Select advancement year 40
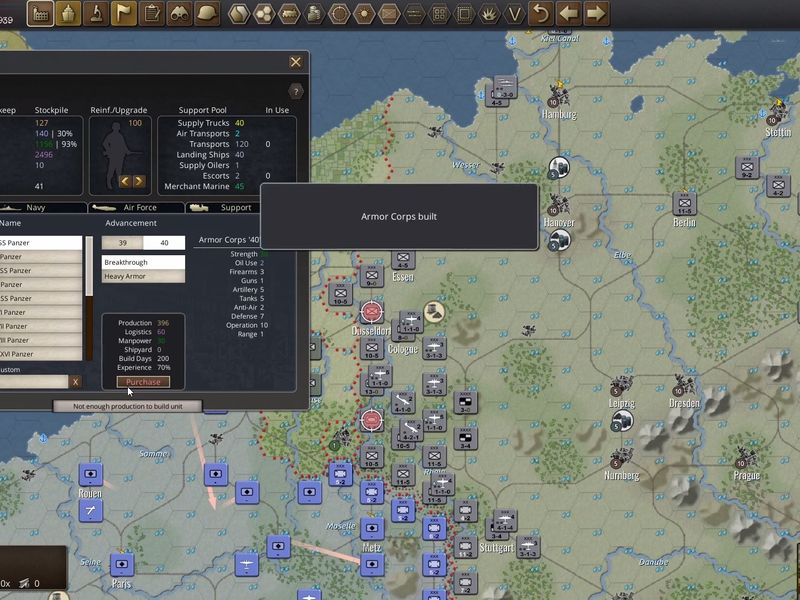 pyautogui.click(x=164, y=243)
